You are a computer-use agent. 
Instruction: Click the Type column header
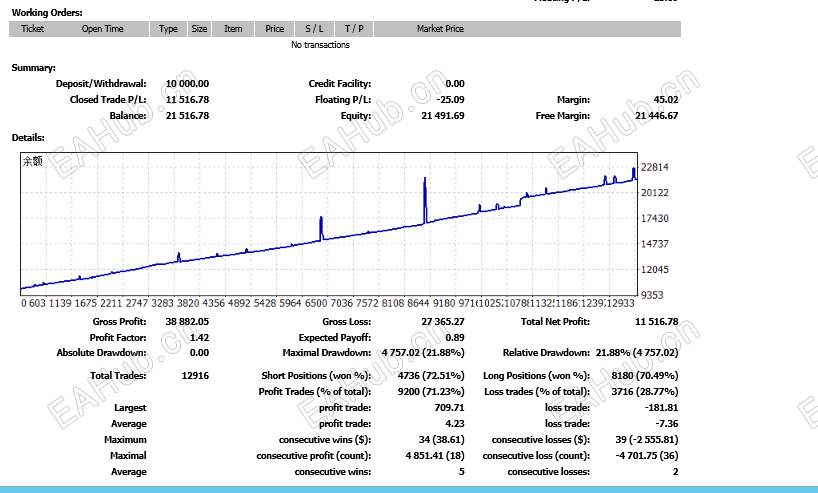click(168, 29)
